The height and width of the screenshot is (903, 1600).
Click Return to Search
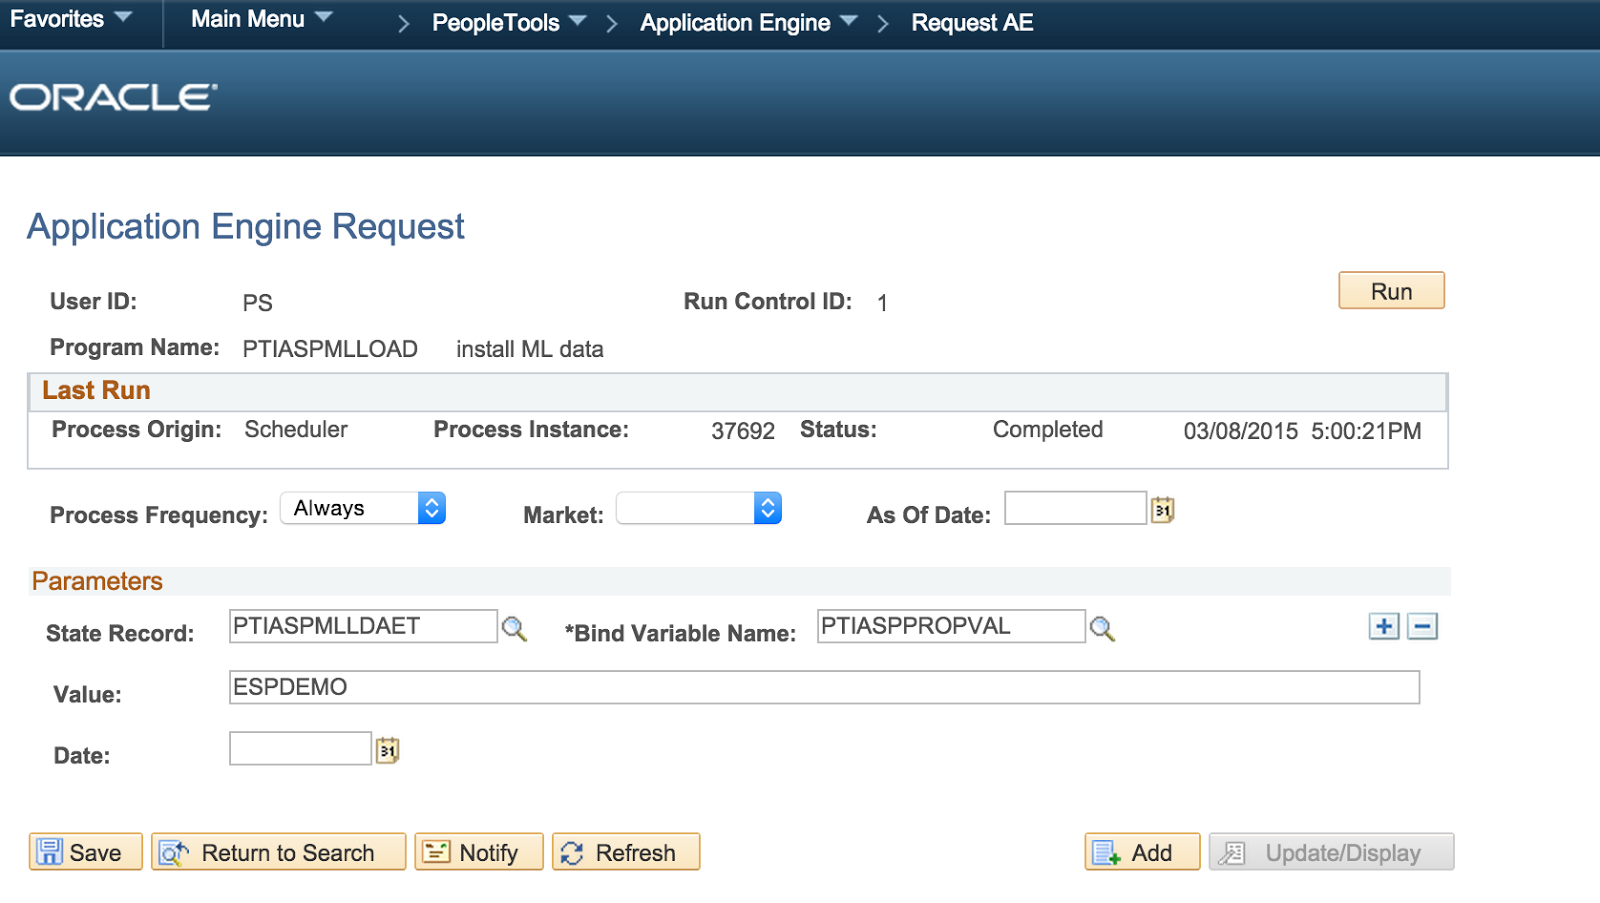[x=278, y=852]
